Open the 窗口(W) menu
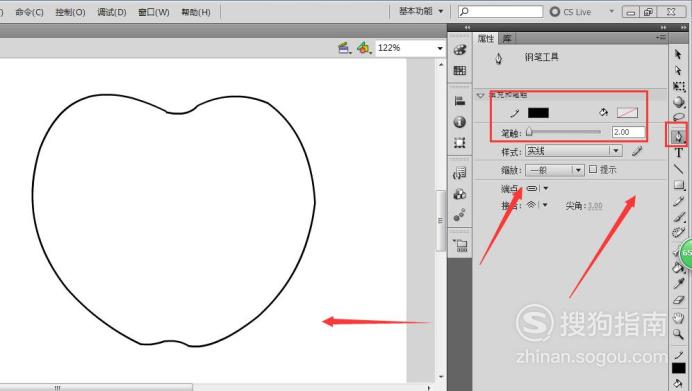The height and width of the screenshot is (391, 692). (x=154, y=12)
